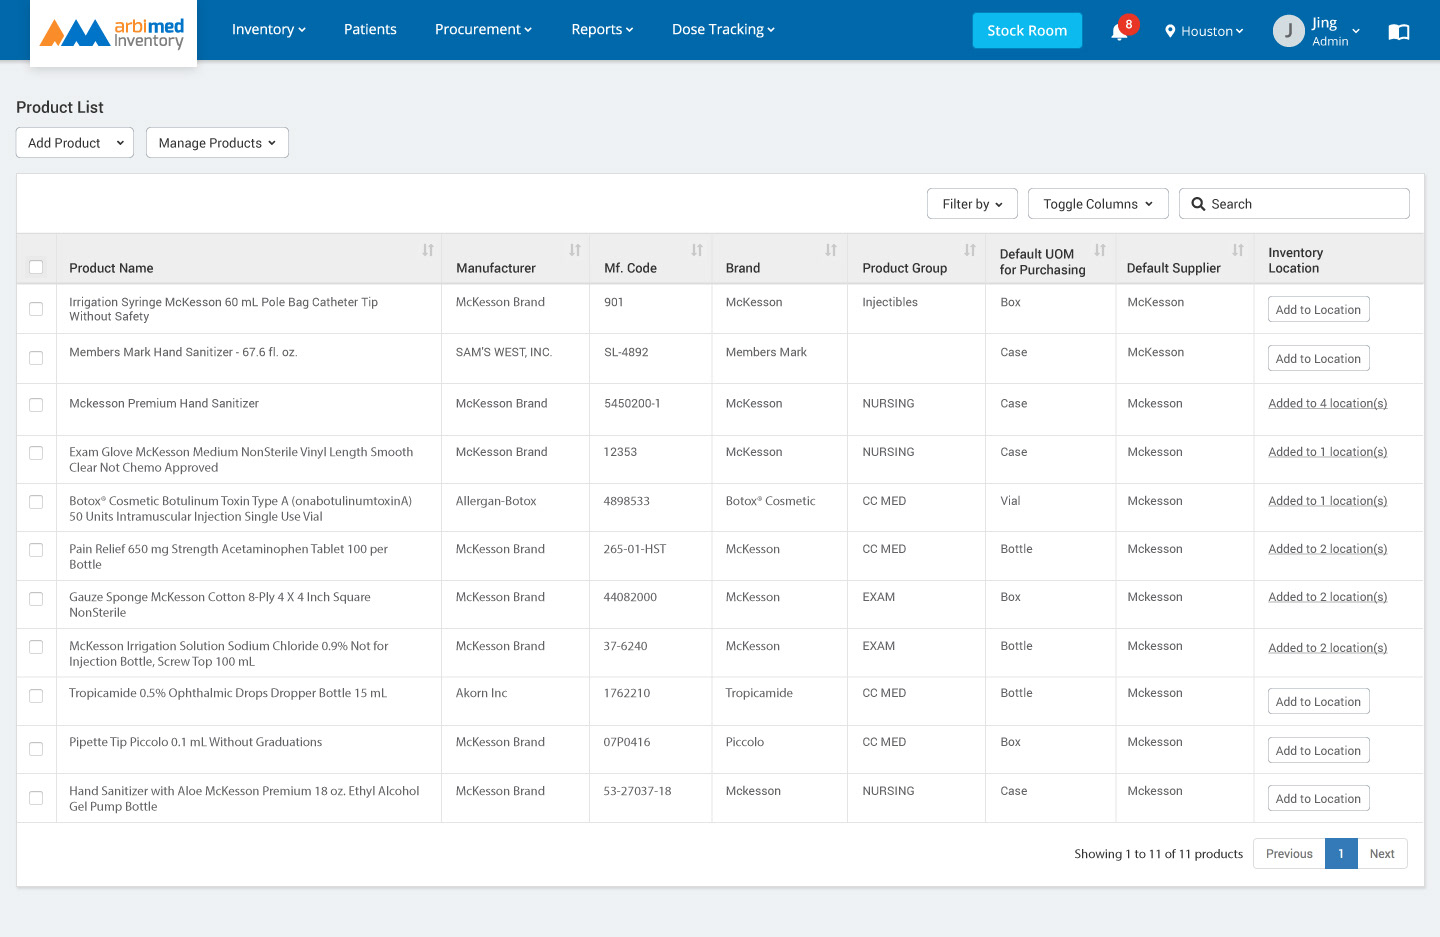Open Pain Relief's Added to 2 location(s)
This screenshot has width=1440, height=937.
[1327, 549]
